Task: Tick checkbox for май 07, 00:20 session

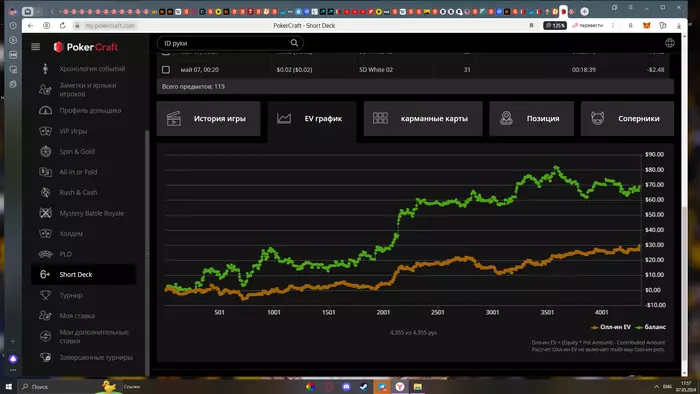Action: pyautogui.click(x=166, y=70)
